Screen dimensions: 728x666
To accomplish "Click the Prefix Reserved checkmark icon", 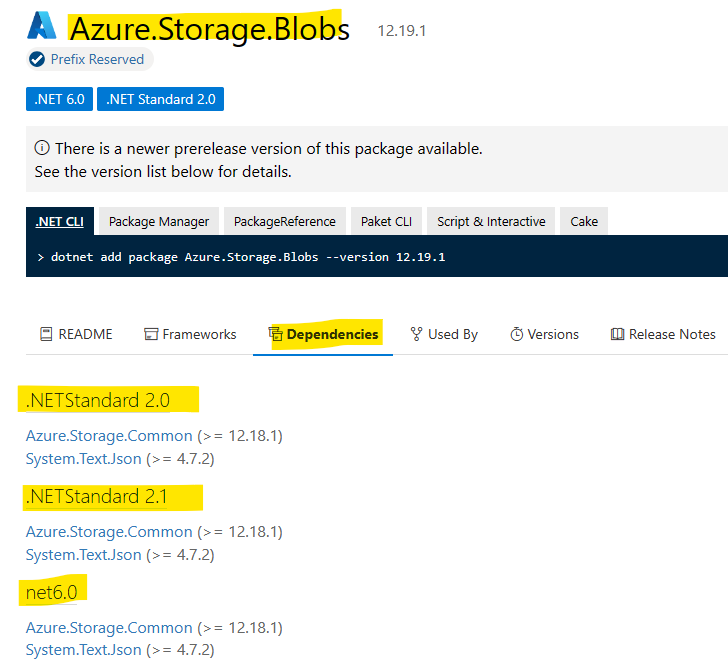I will click(x=37, y=59).
